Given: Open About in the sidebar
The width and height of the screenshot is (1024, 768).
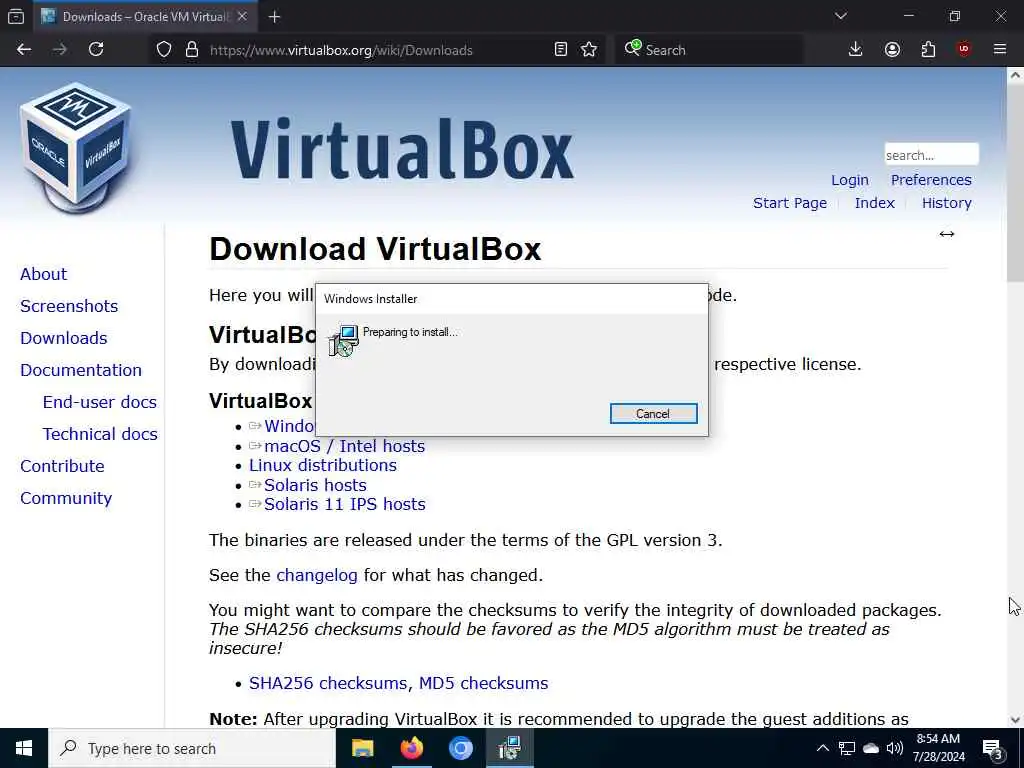Looking at the screenshot, I should 44,274.
